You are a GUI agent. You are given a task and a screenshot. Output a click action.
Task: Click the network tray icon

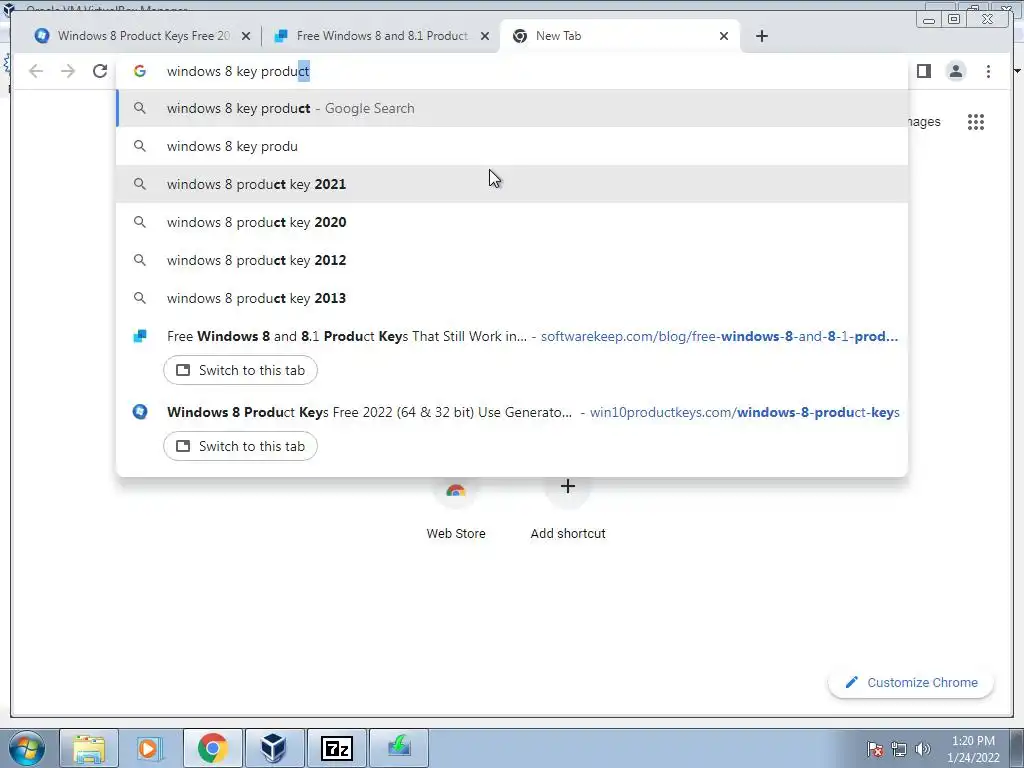coord(899,750)
